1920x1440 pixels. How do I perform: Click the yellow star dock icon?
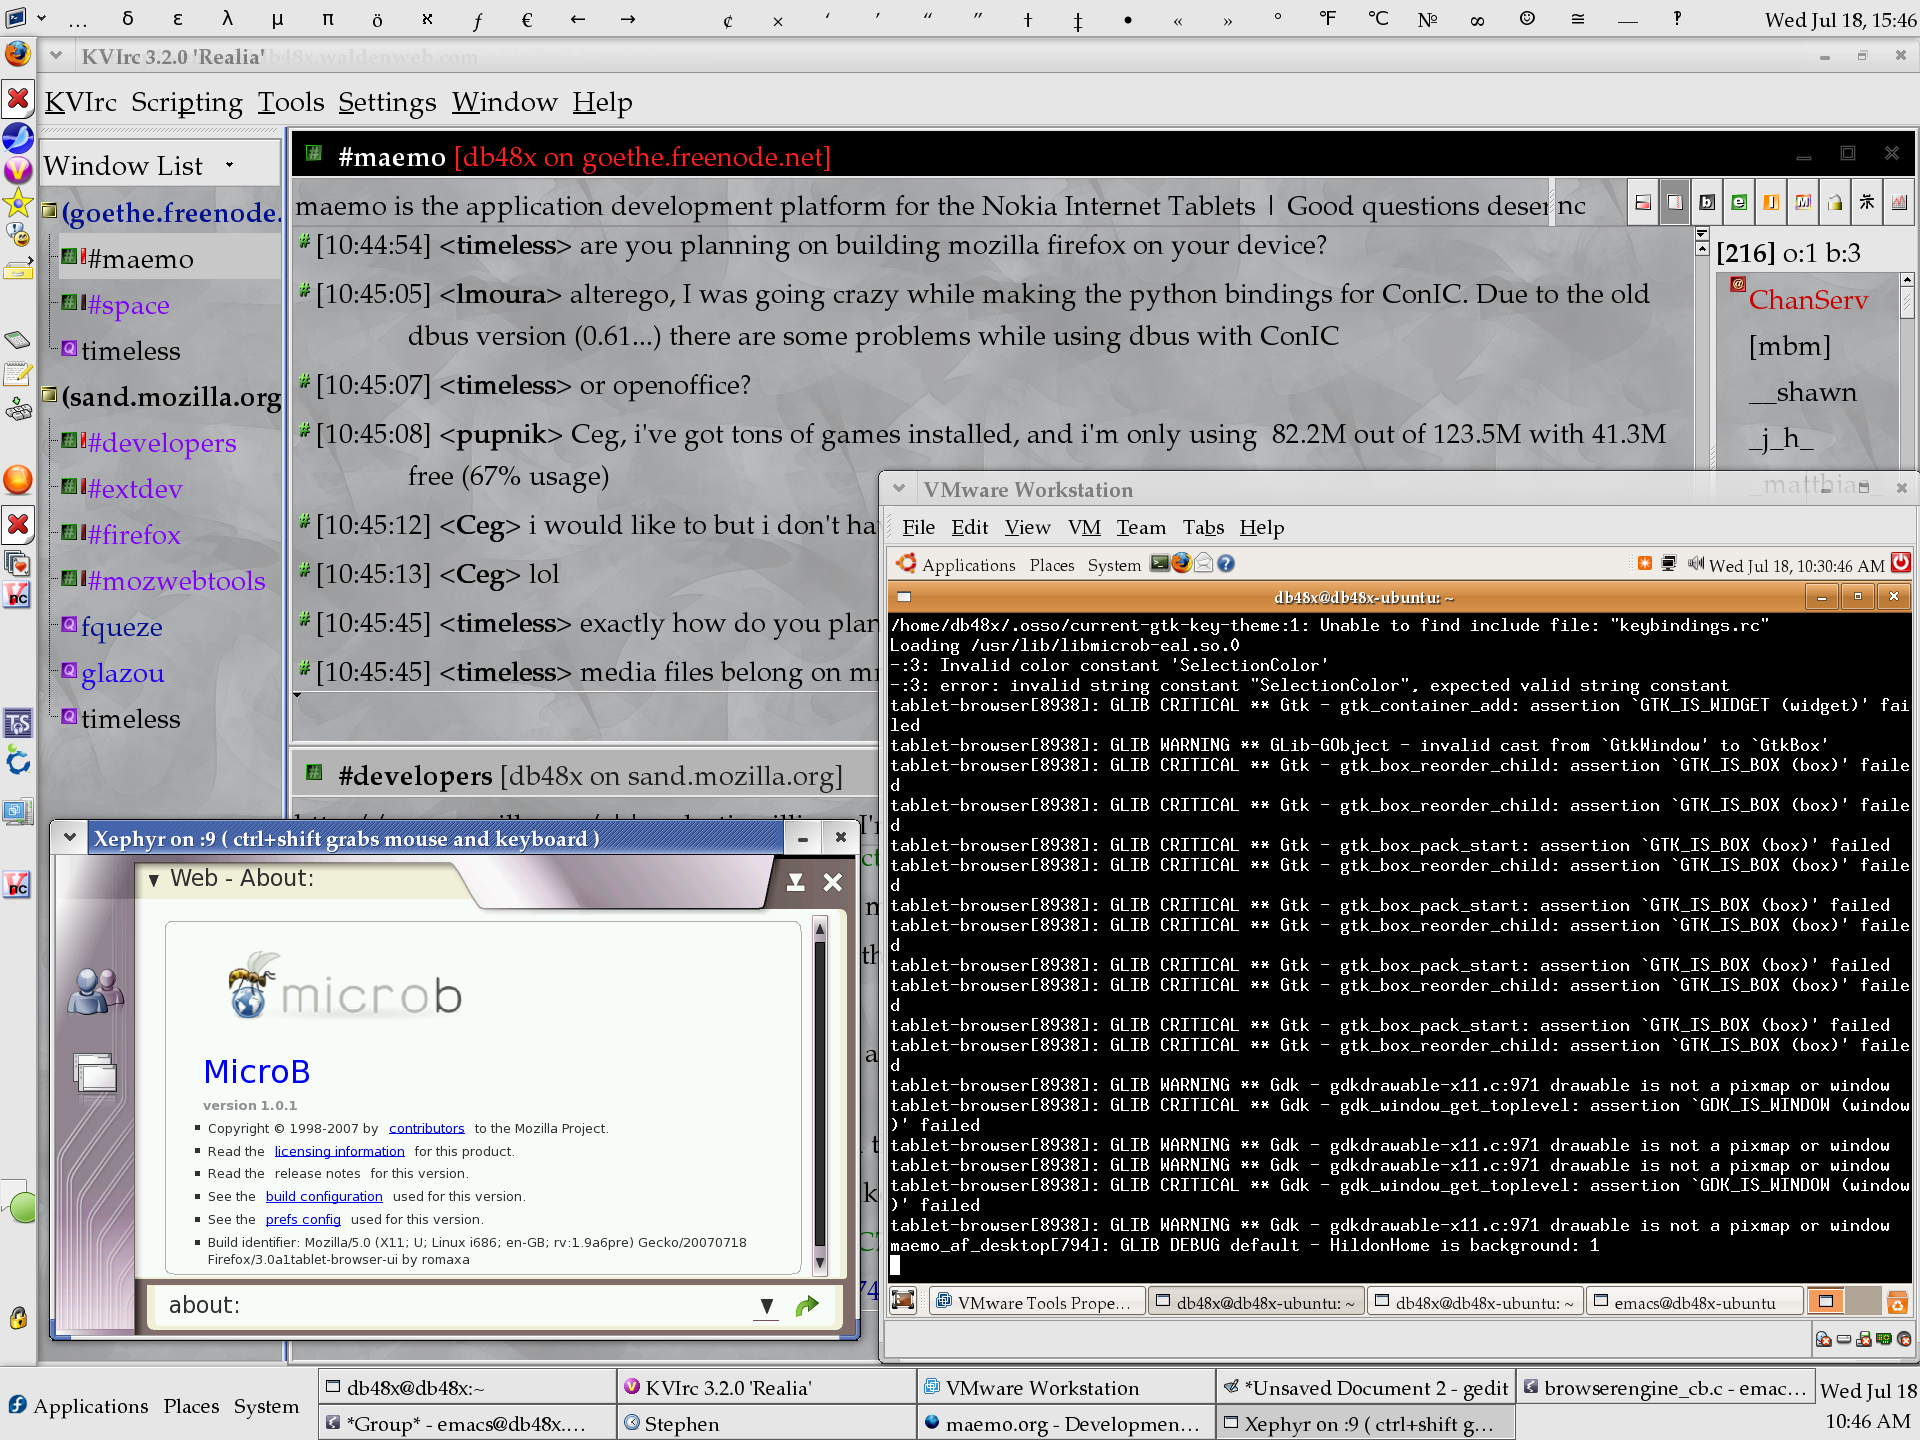[18, 204]
